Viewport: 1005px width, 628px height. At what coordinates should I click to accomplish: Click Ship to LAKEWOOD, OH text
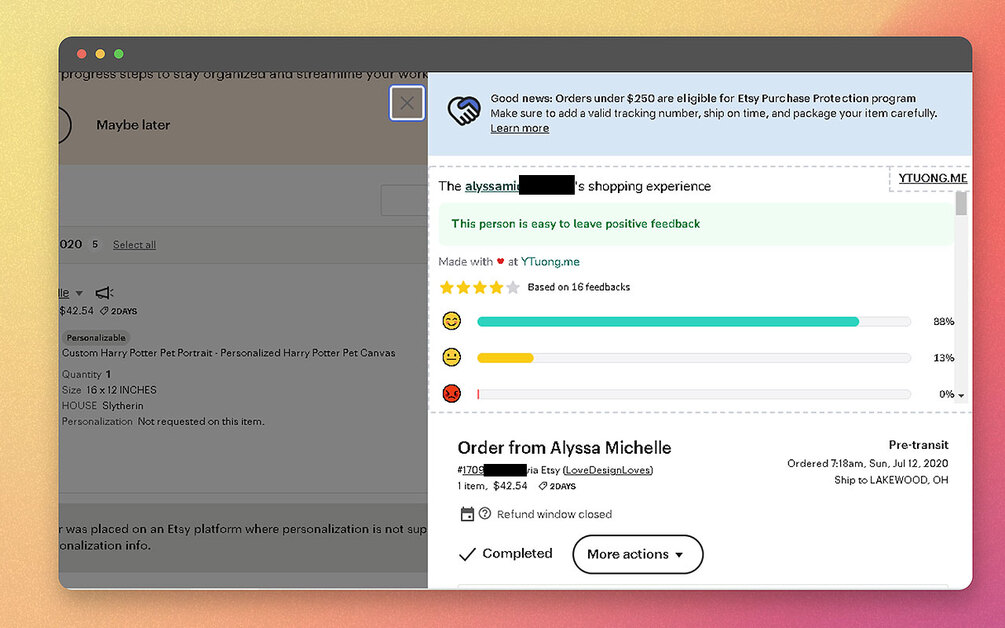[891, 480]
